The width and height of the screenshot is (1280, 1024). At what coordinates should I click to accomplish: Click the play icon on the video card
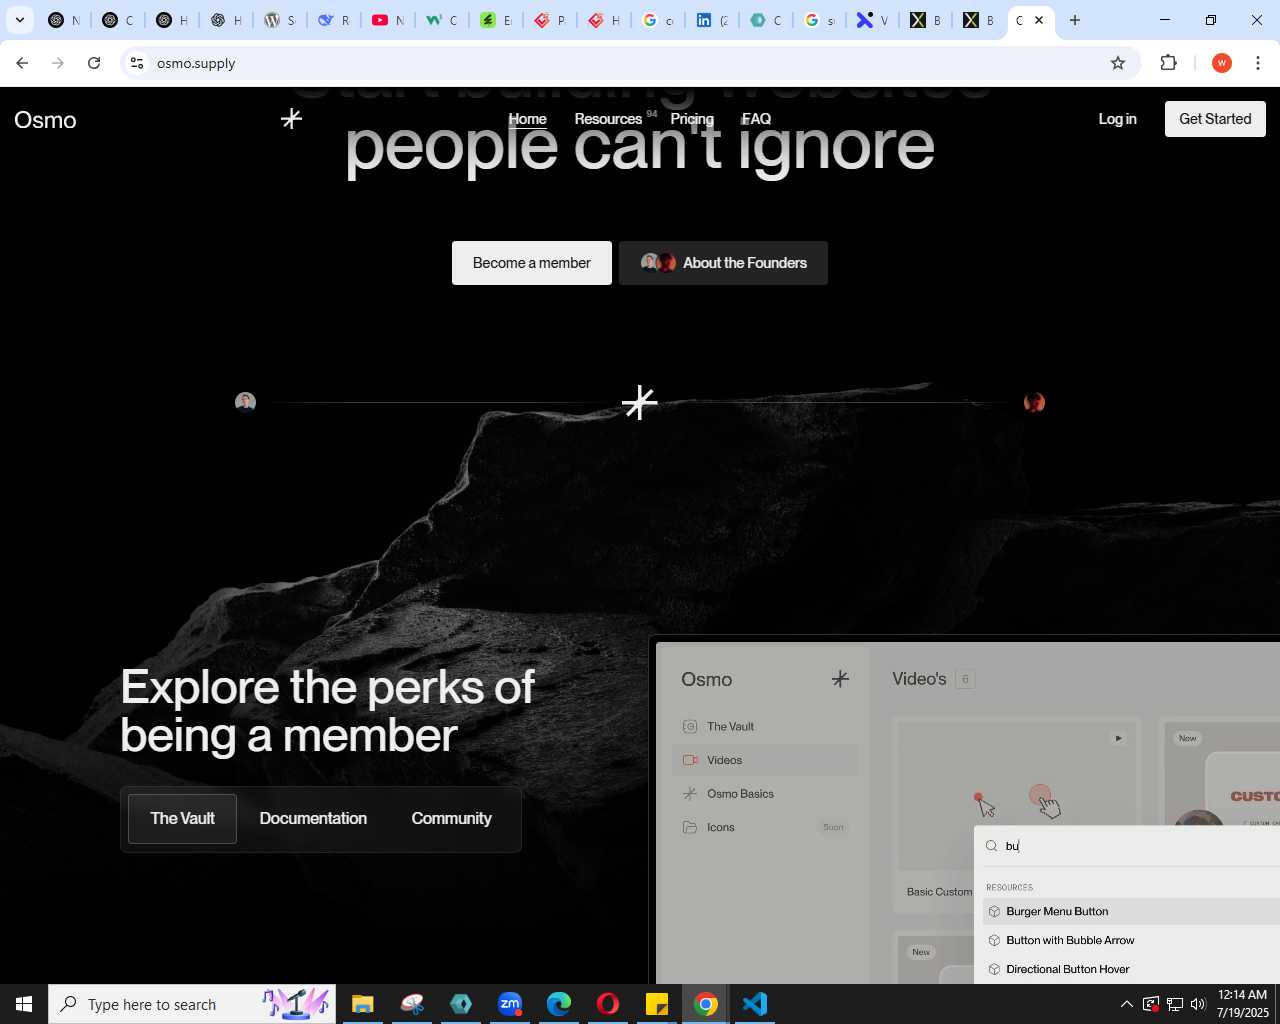(x=1118, y=738)
